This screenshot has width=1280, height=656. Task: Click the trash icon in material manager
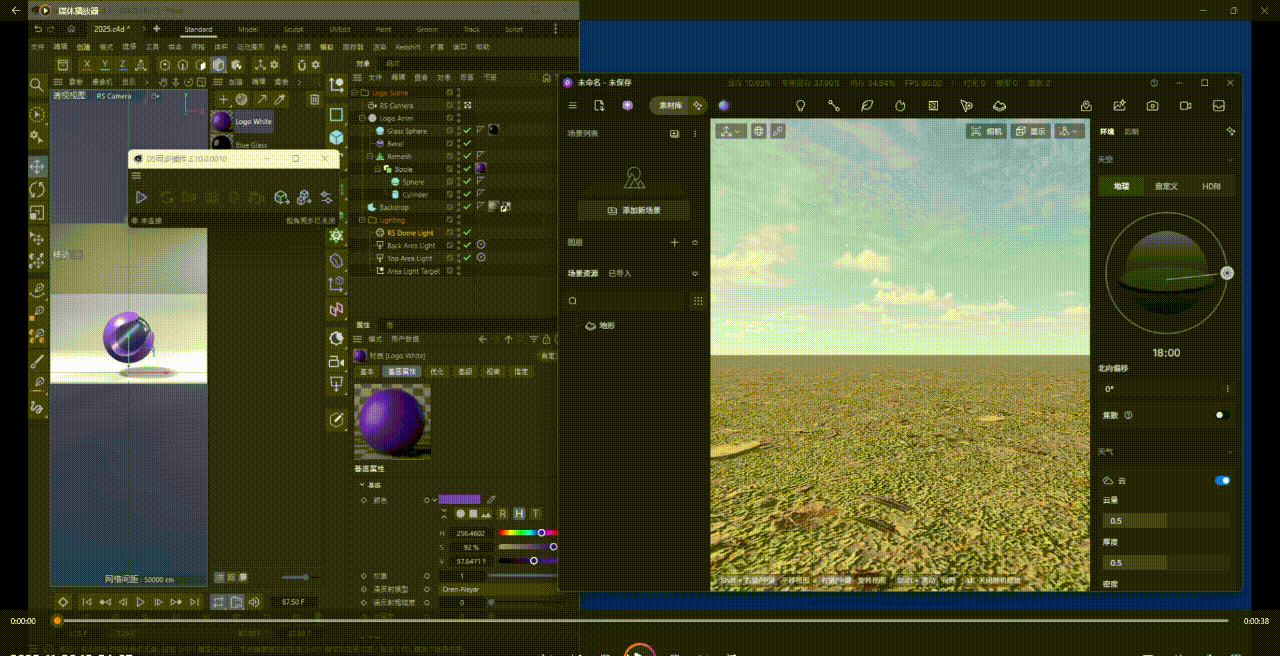click(x=314, y=100)
